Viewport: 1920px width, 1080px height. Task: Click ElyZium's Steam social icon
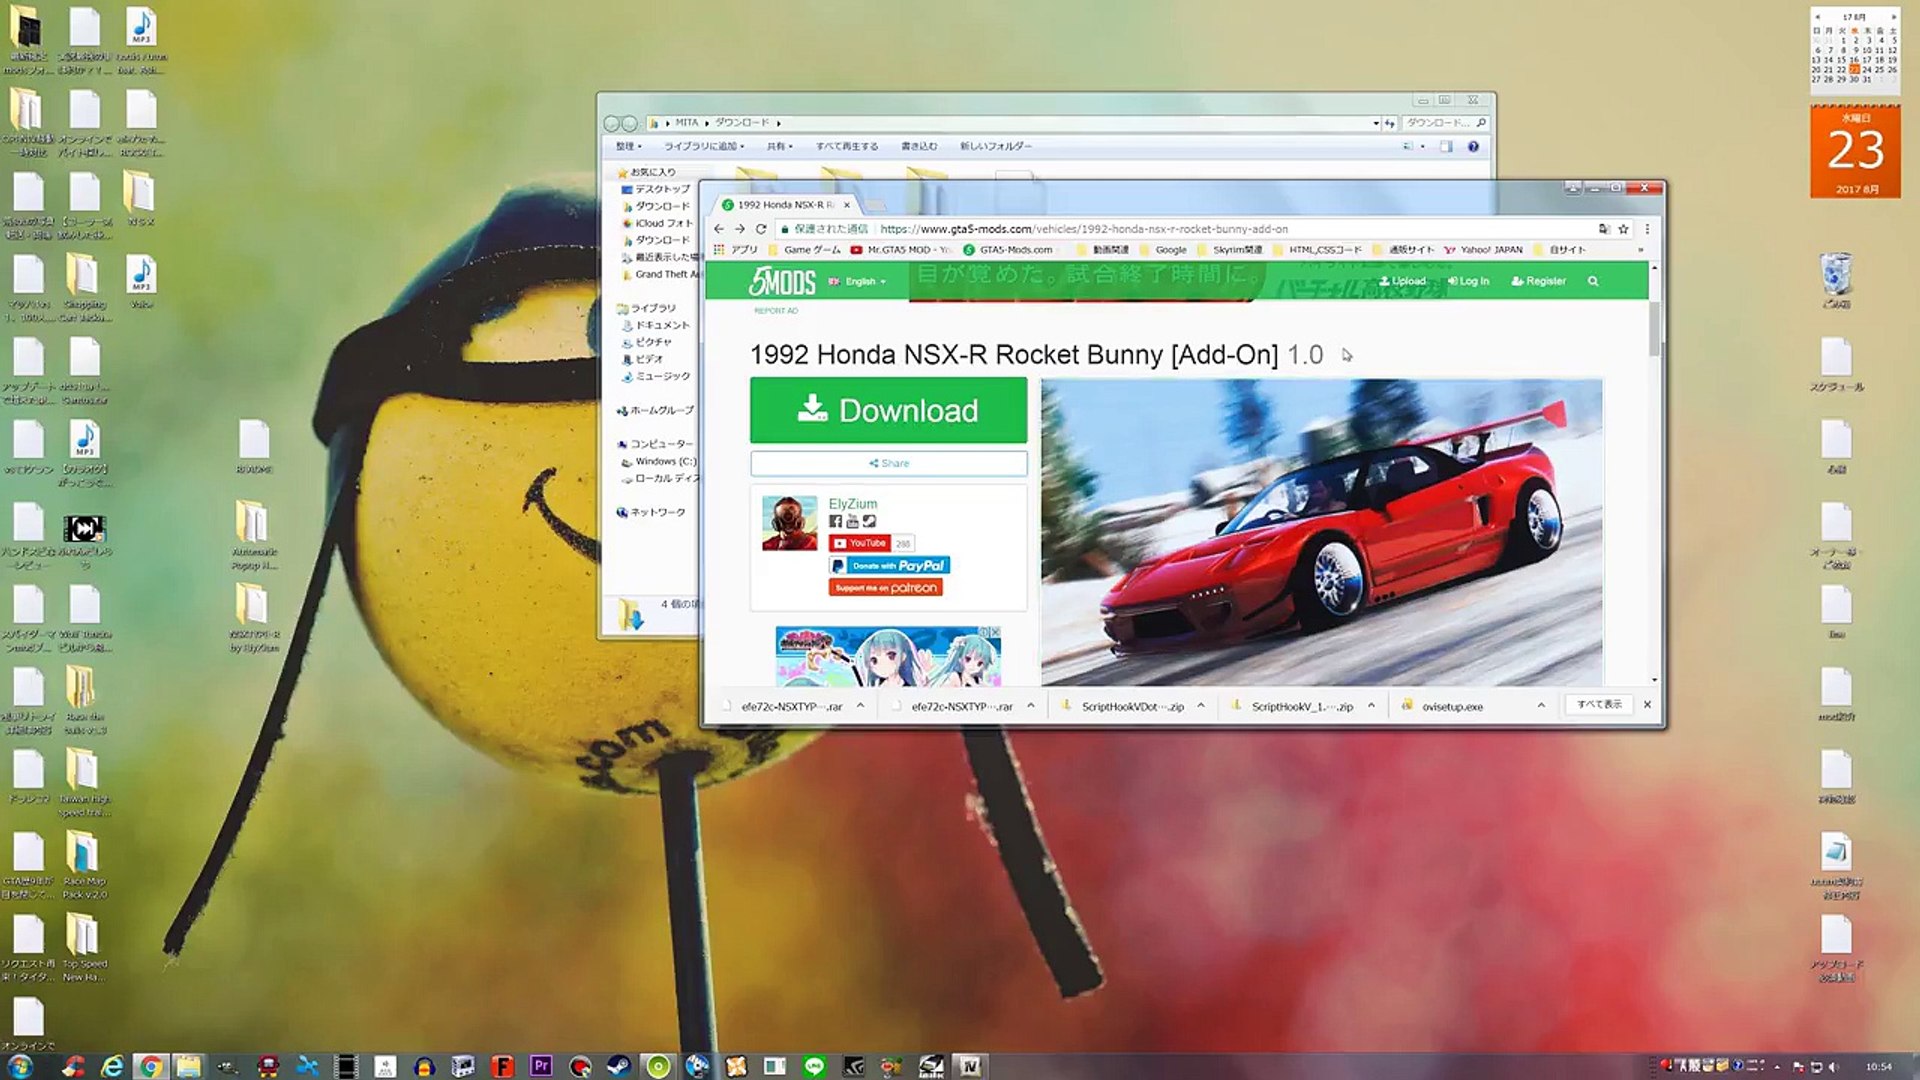point(869,521)
